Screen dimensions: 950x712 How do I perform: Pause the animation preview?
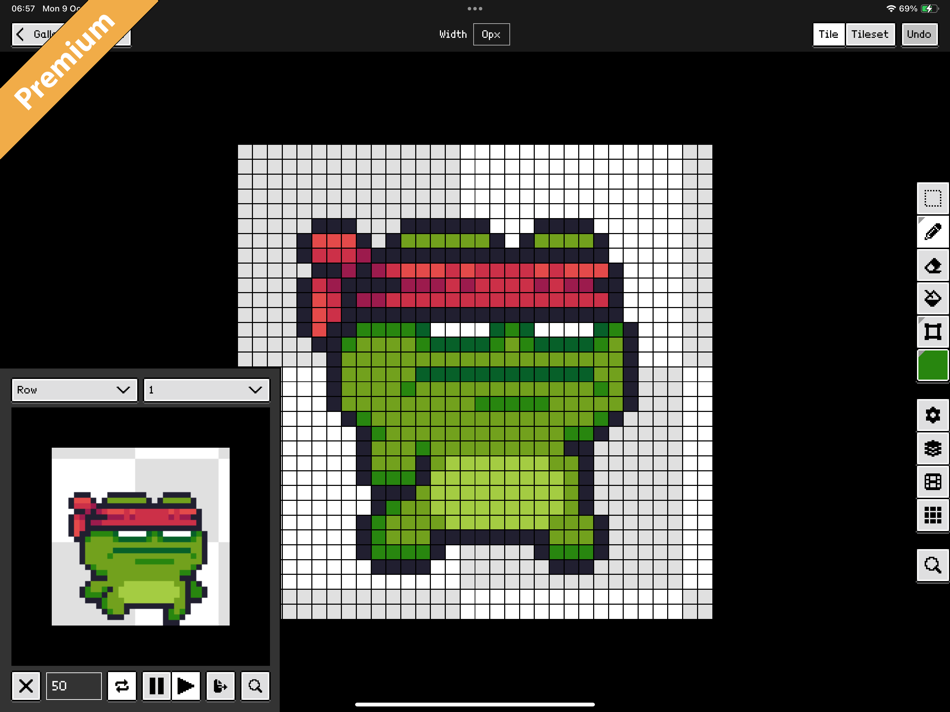coord(156,686)
